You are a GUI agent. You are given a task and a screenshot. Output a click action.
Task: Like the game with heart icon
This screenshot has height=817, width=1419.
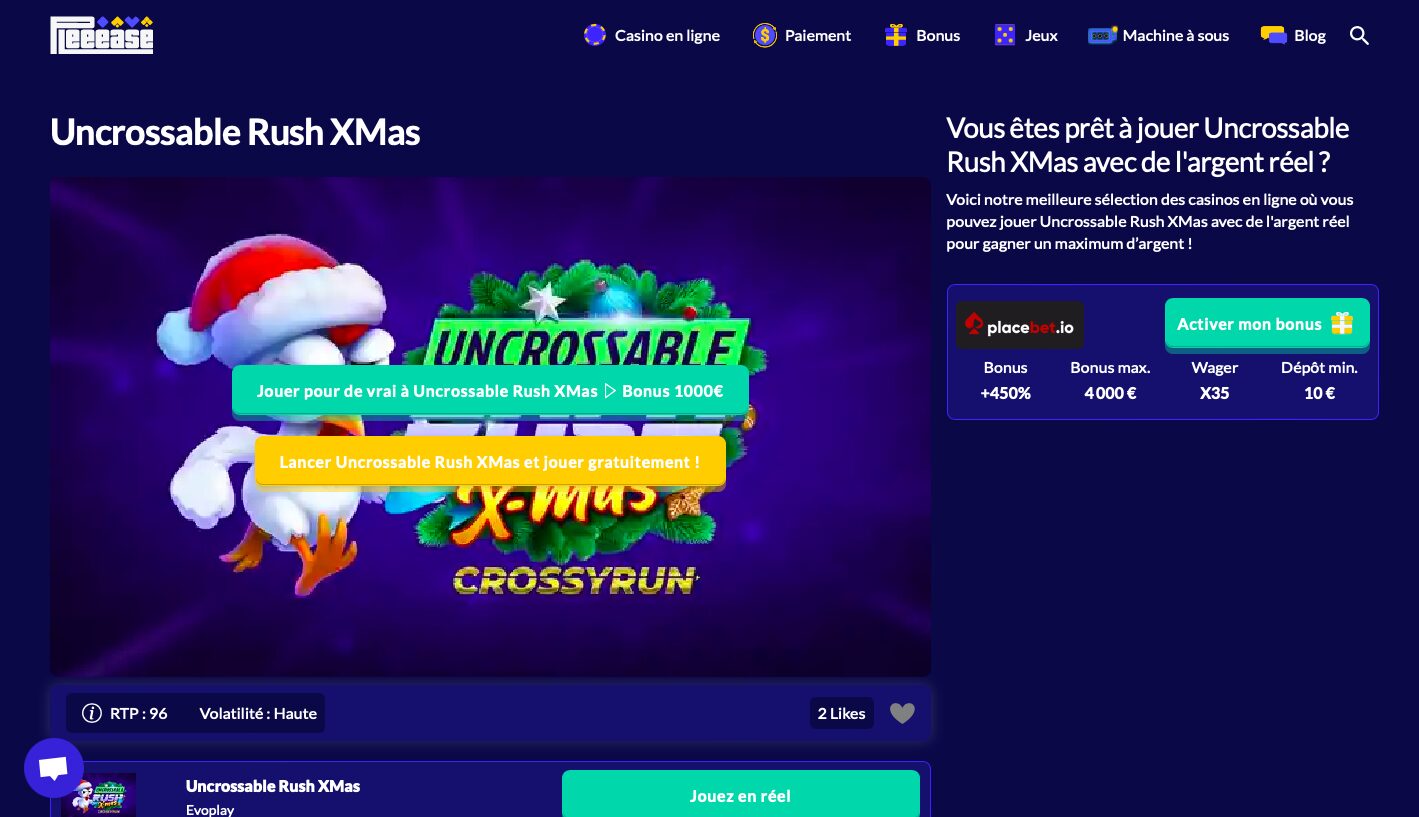point(902,714)
